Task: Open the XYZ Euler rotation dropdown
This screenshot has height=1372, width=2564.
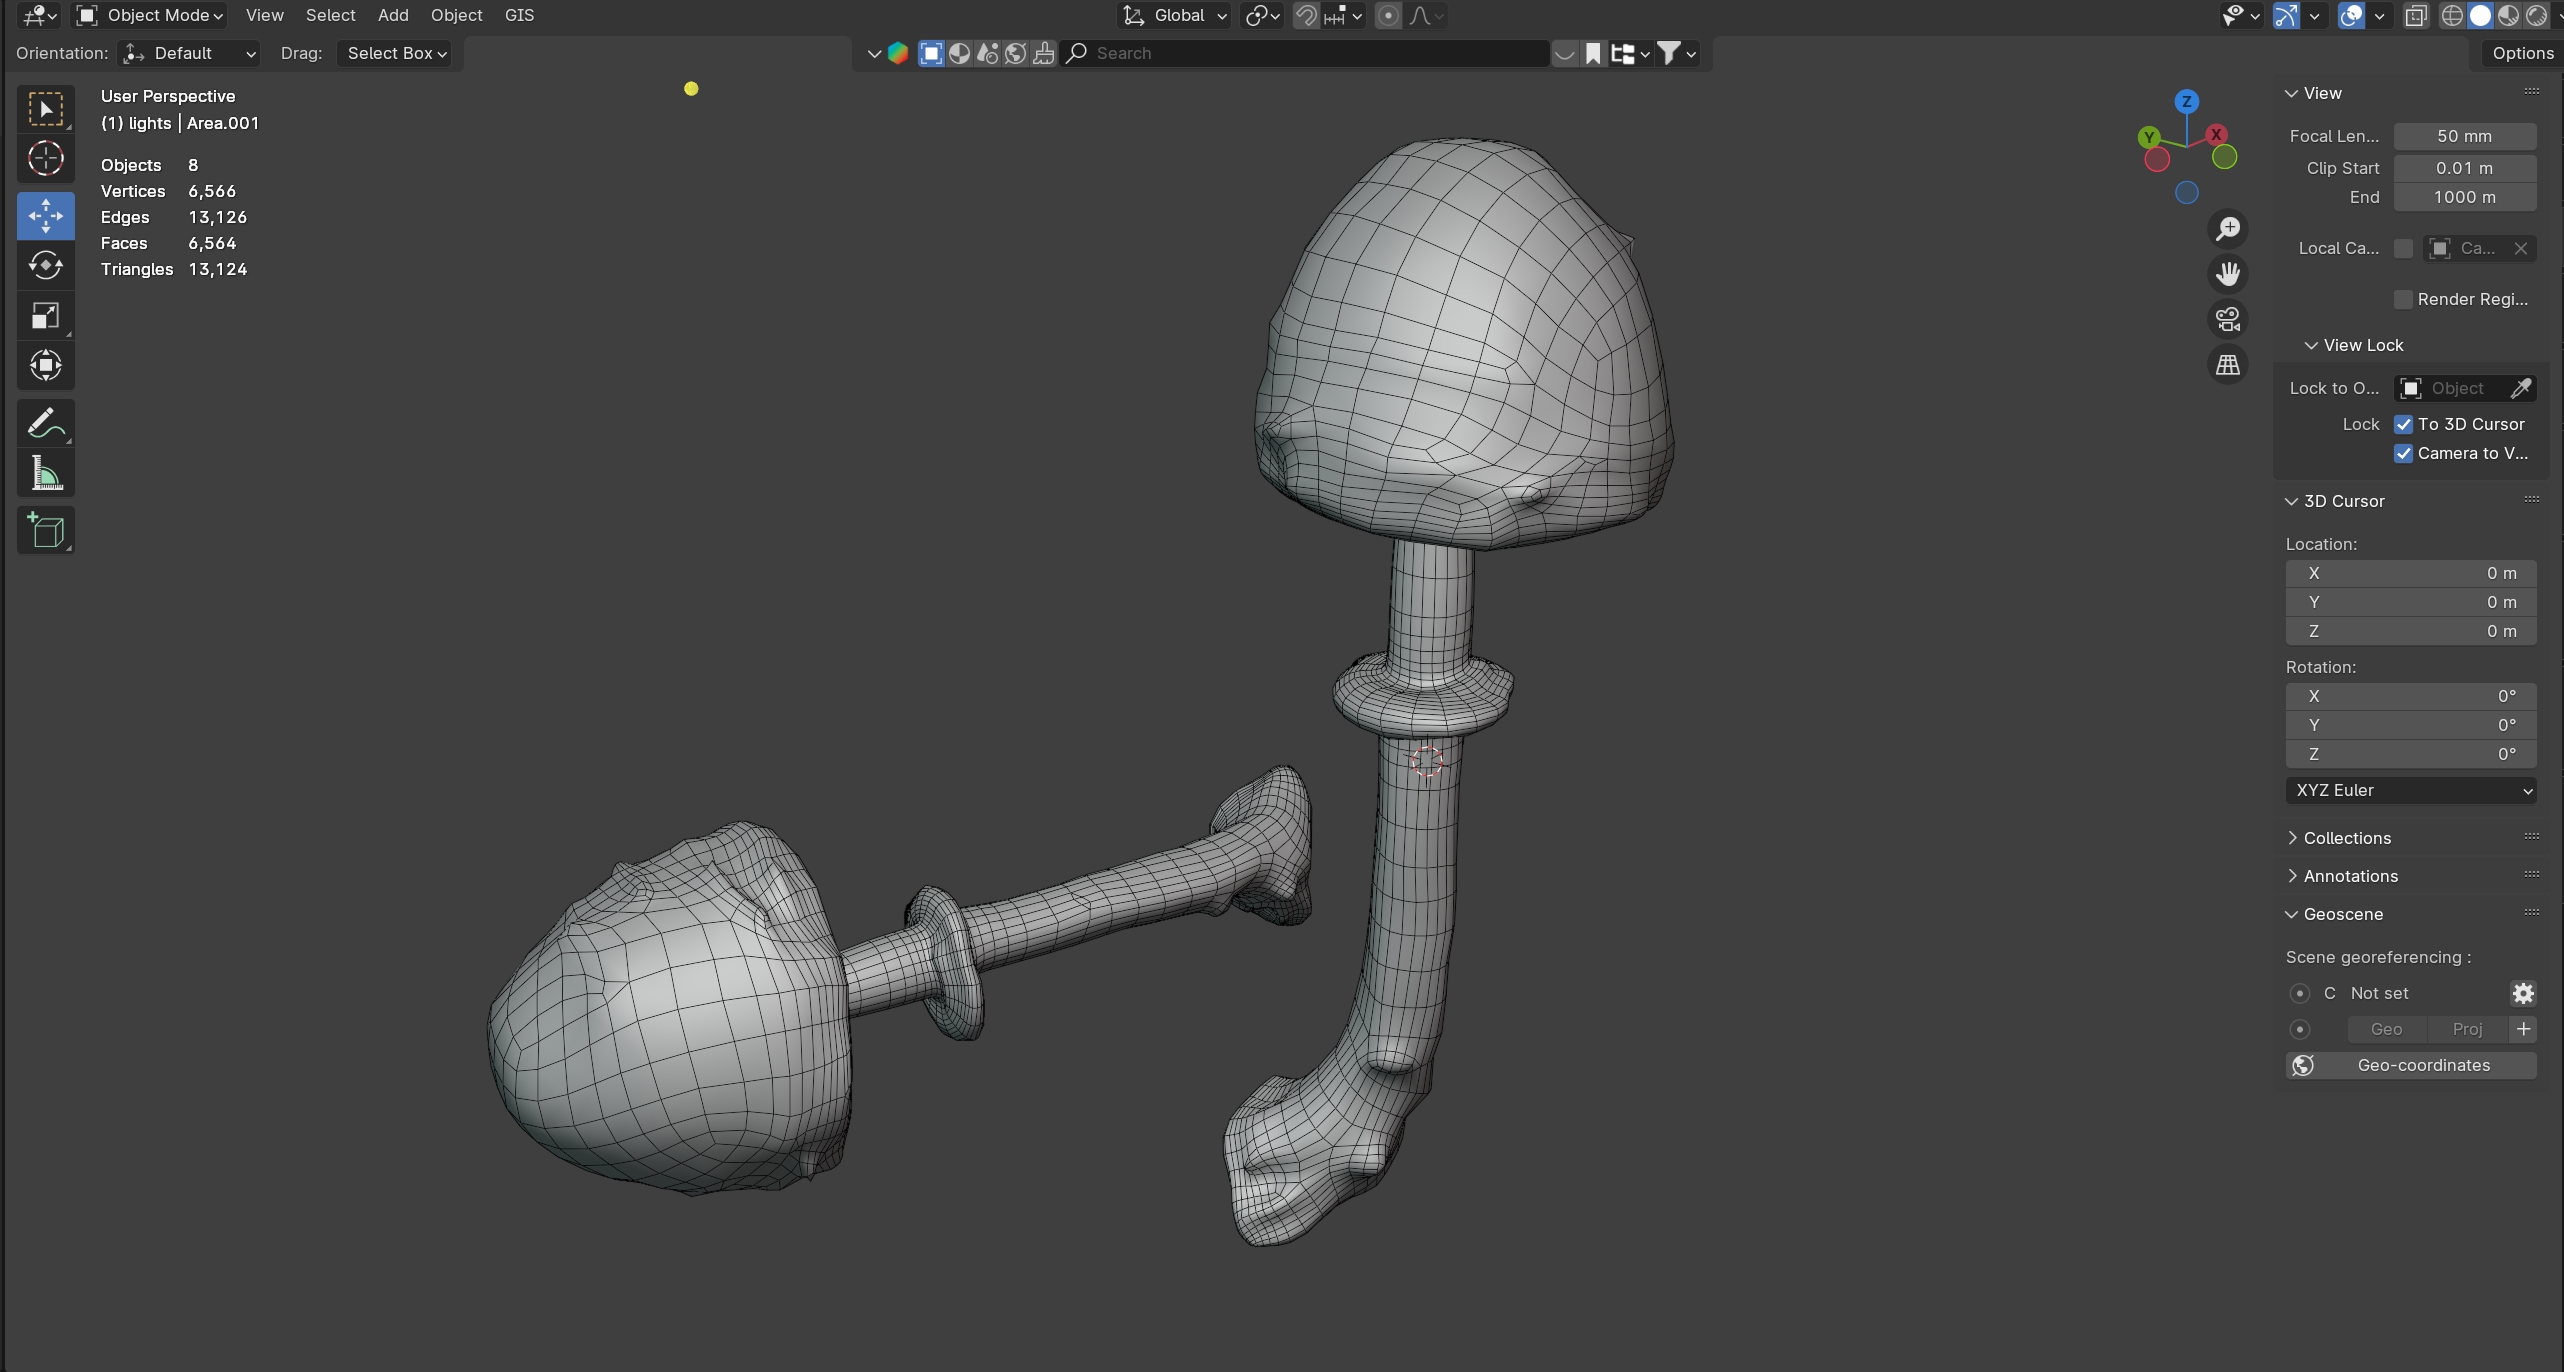Action: pos(2410,790)
